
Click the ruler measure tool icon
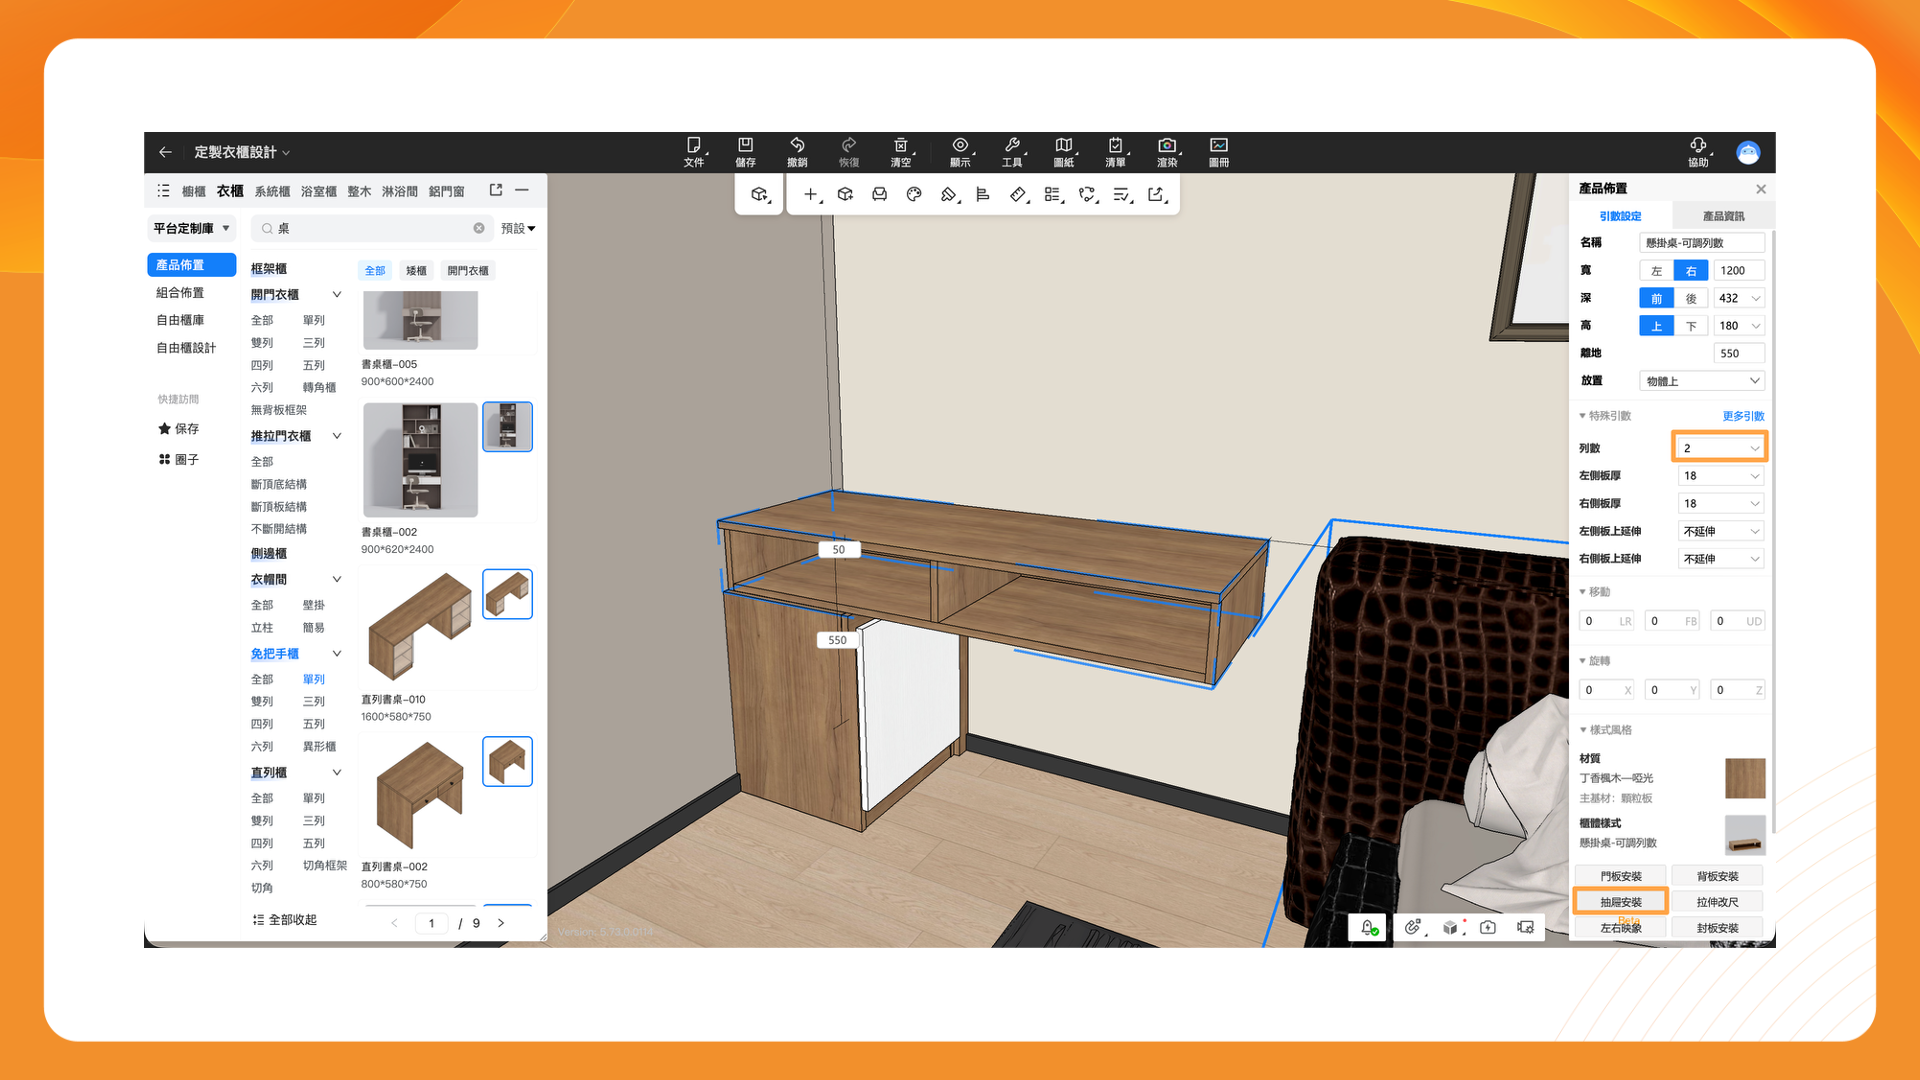1018,195
